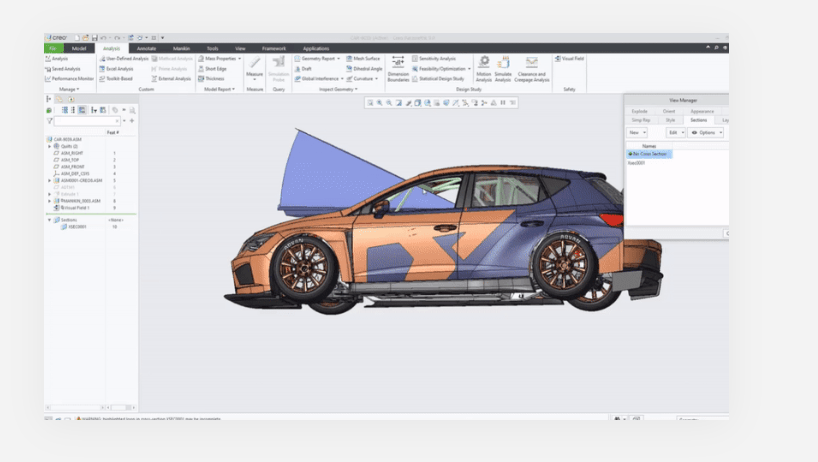Expand the Inspect Geometry group dropdown

338,89
